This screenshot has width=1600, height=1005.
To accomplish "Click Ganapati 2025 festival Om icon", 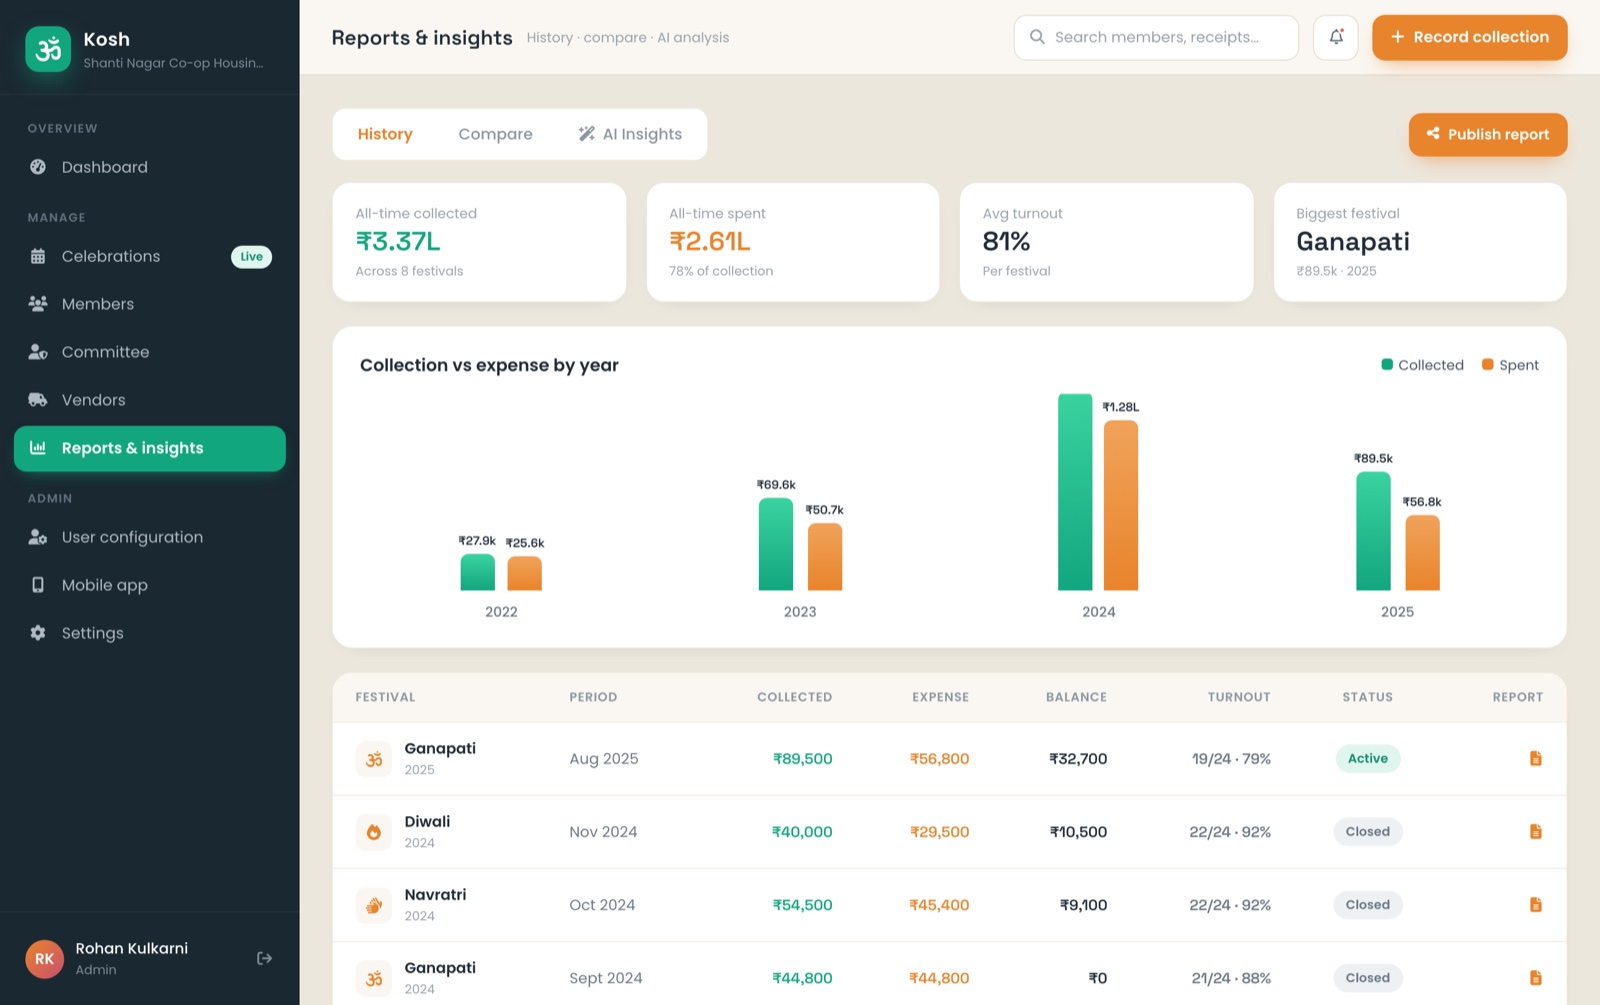I will (374, 759).
